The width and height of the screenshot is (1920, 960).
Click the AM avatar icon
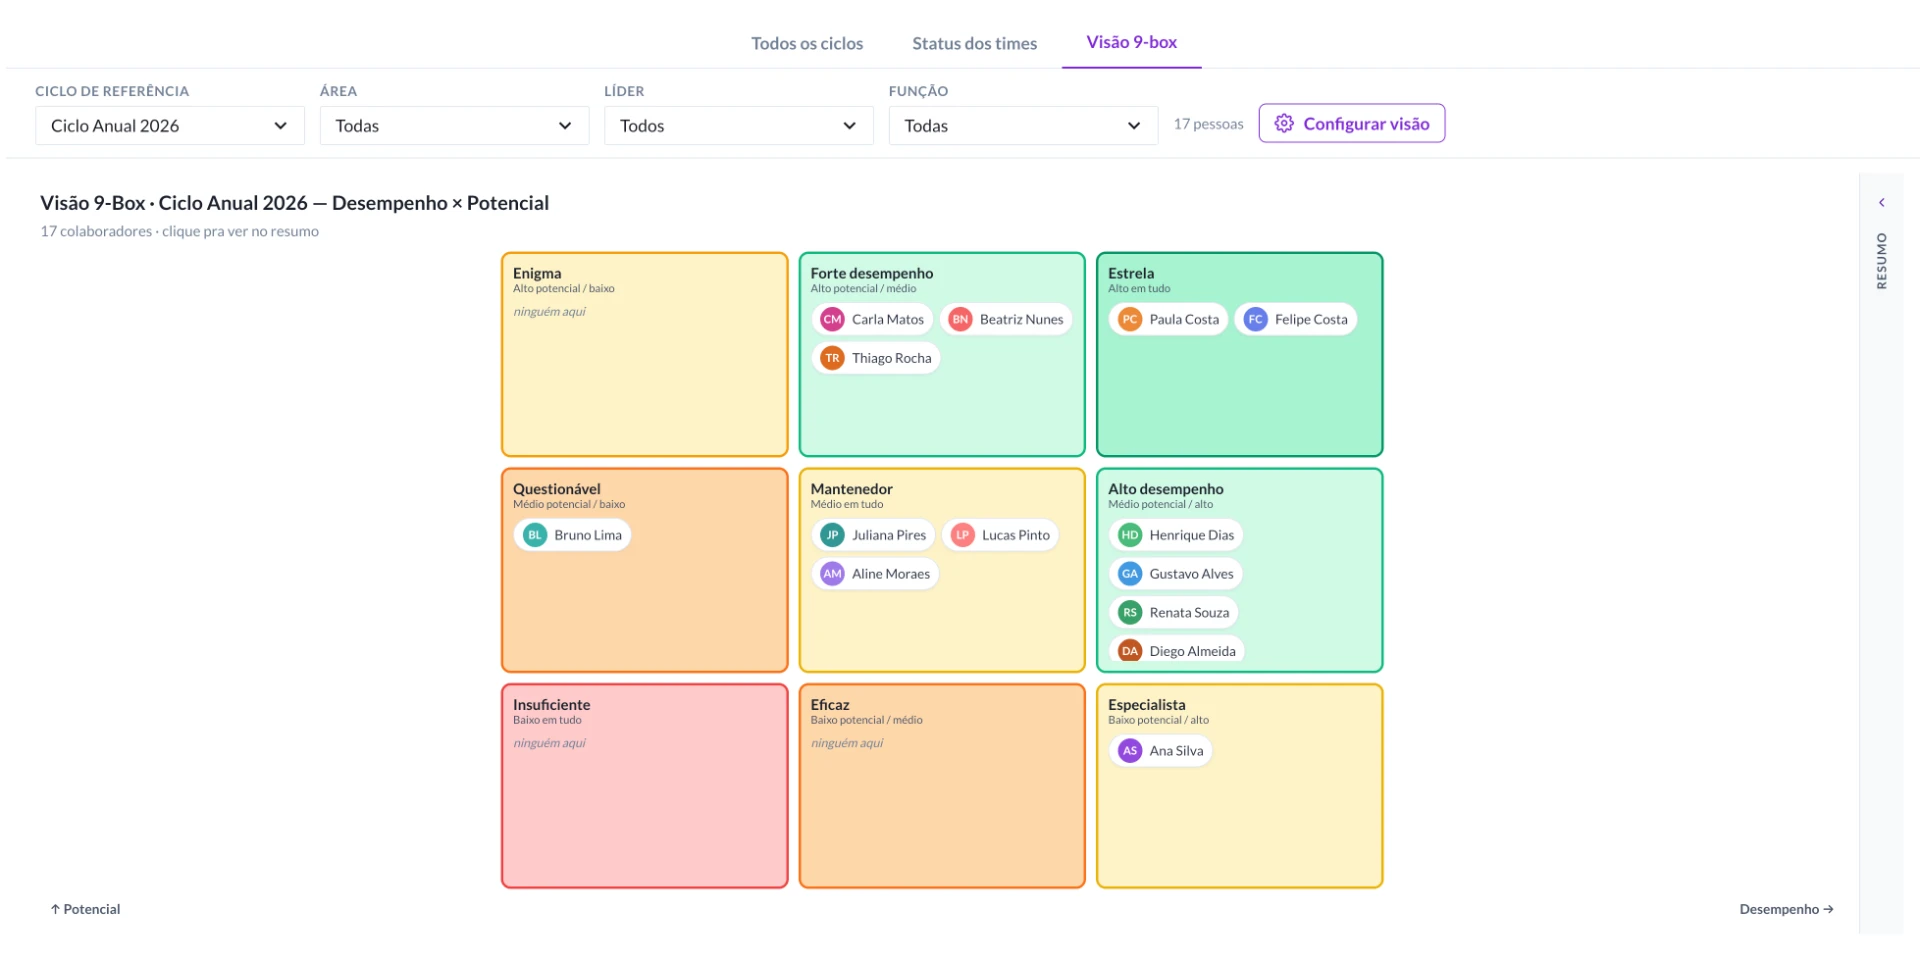point(832,574)
